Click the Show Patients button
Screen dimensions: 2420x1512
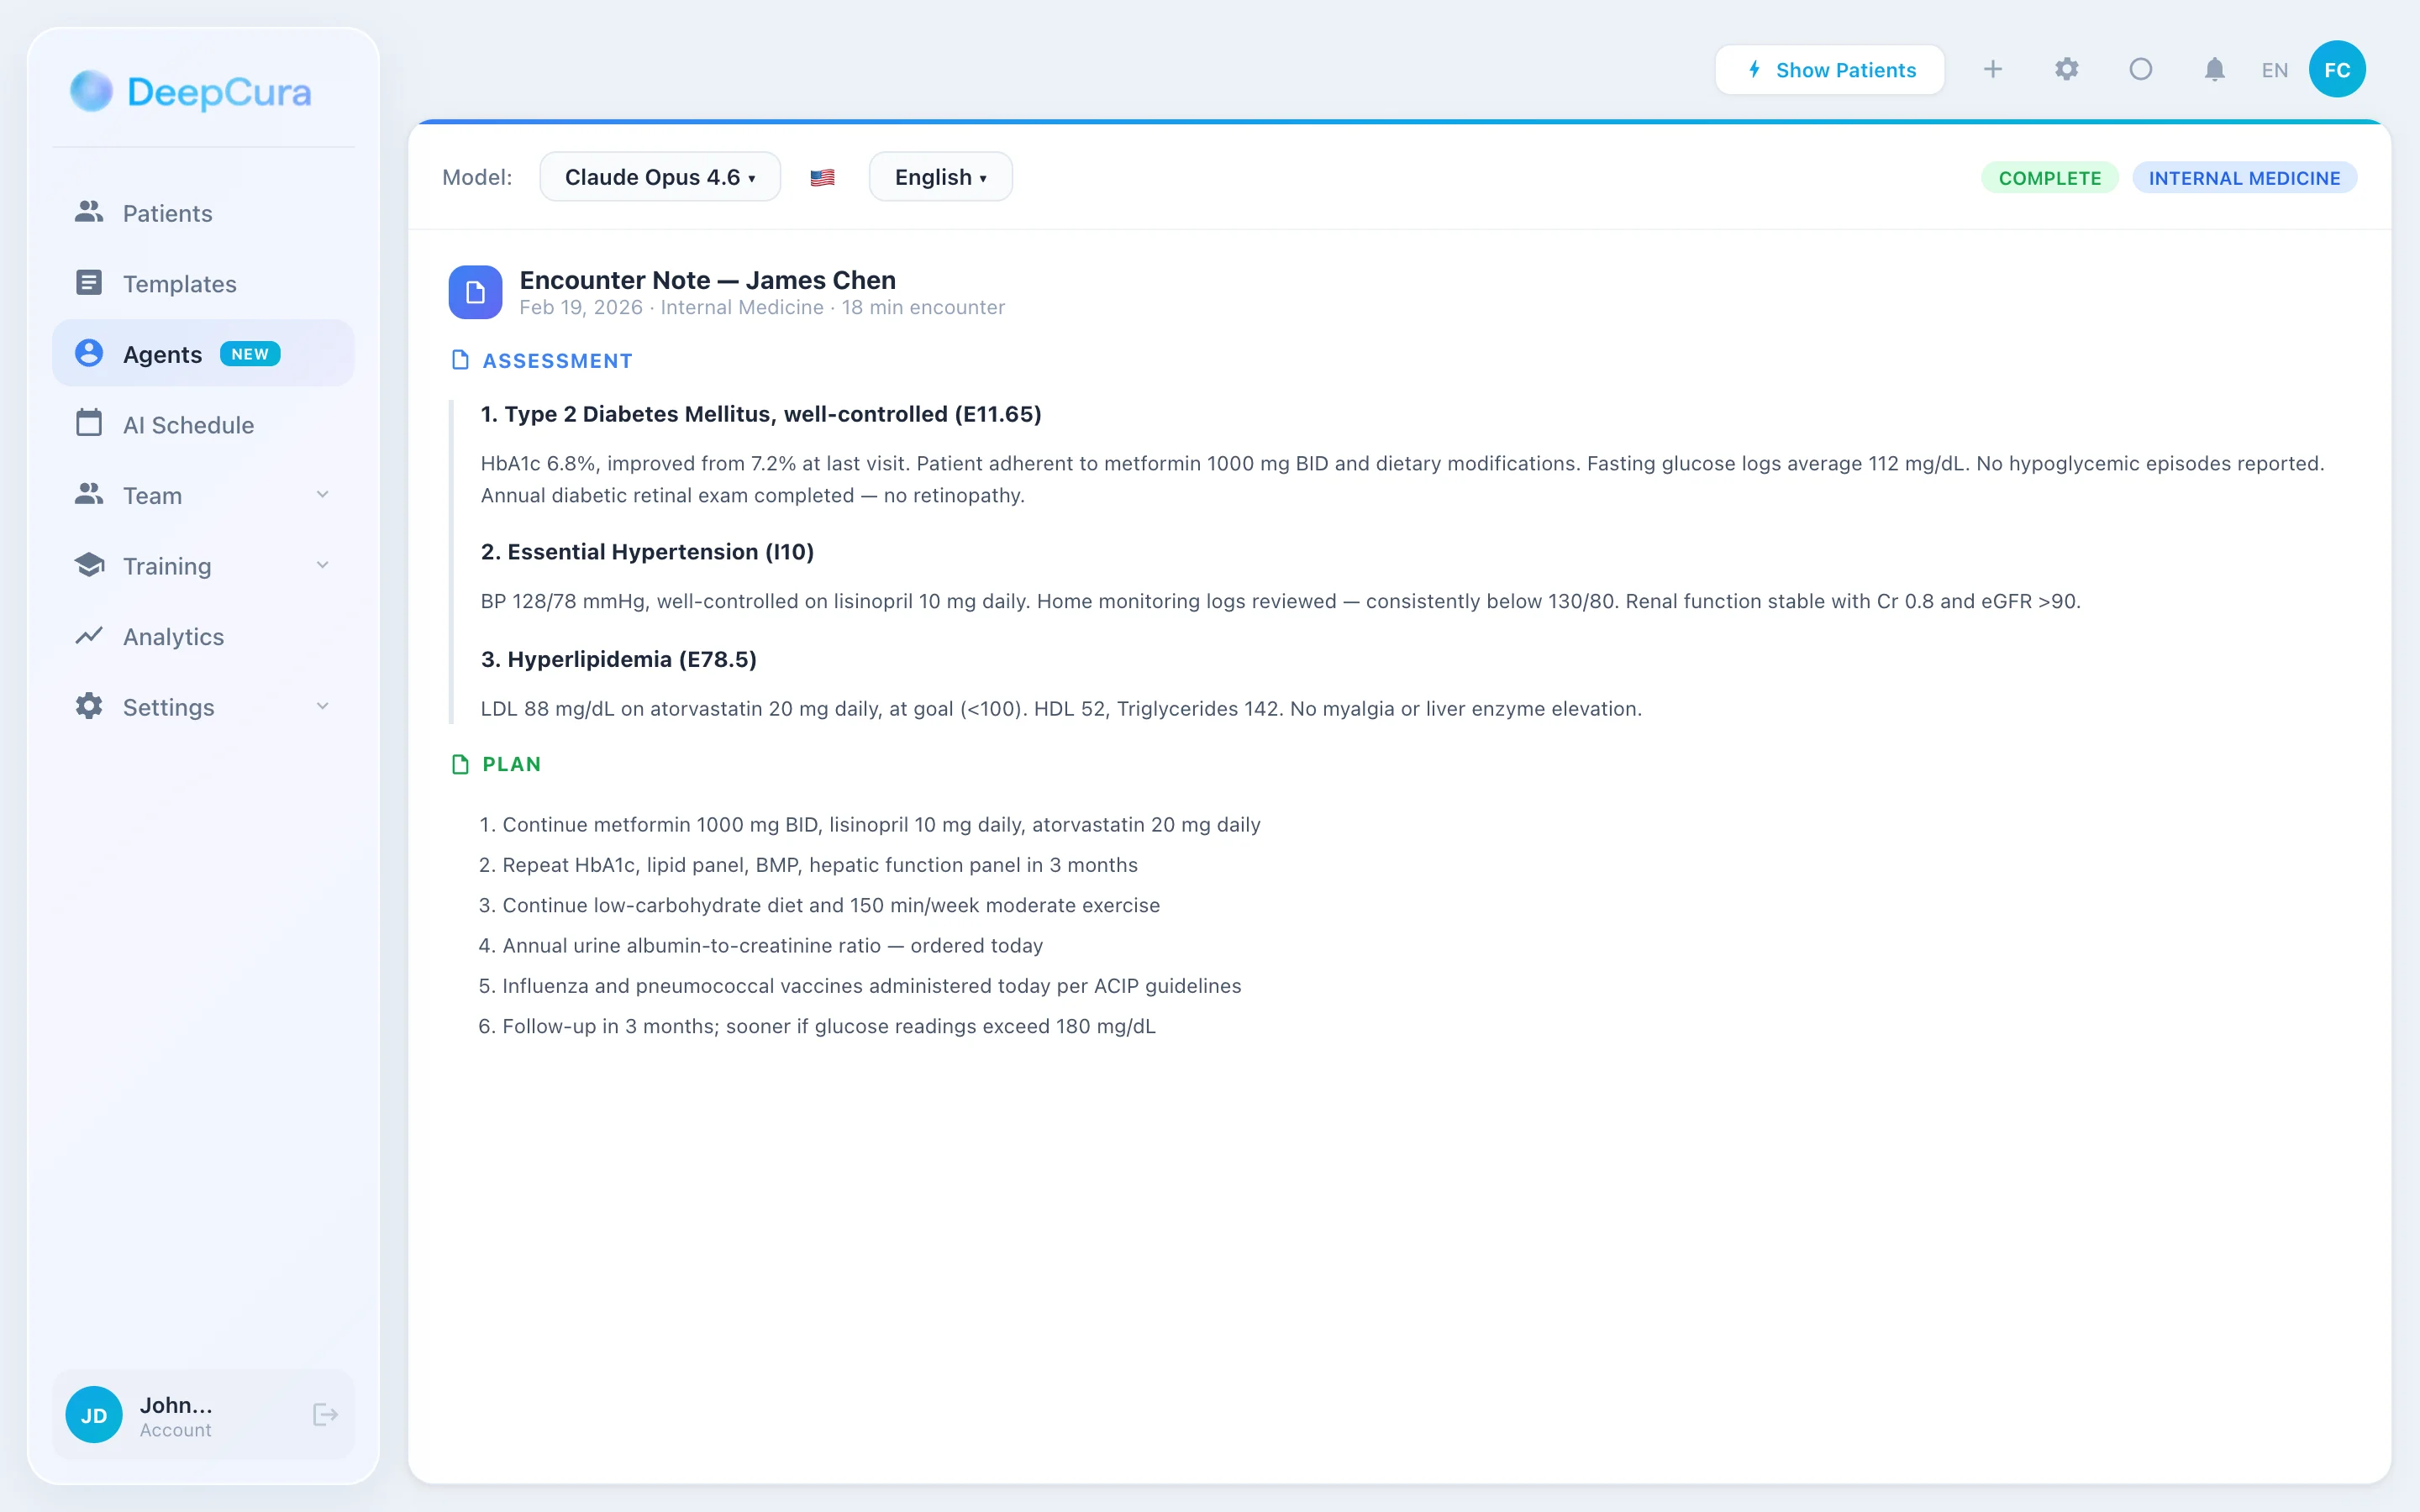[x=1829, y=69]
